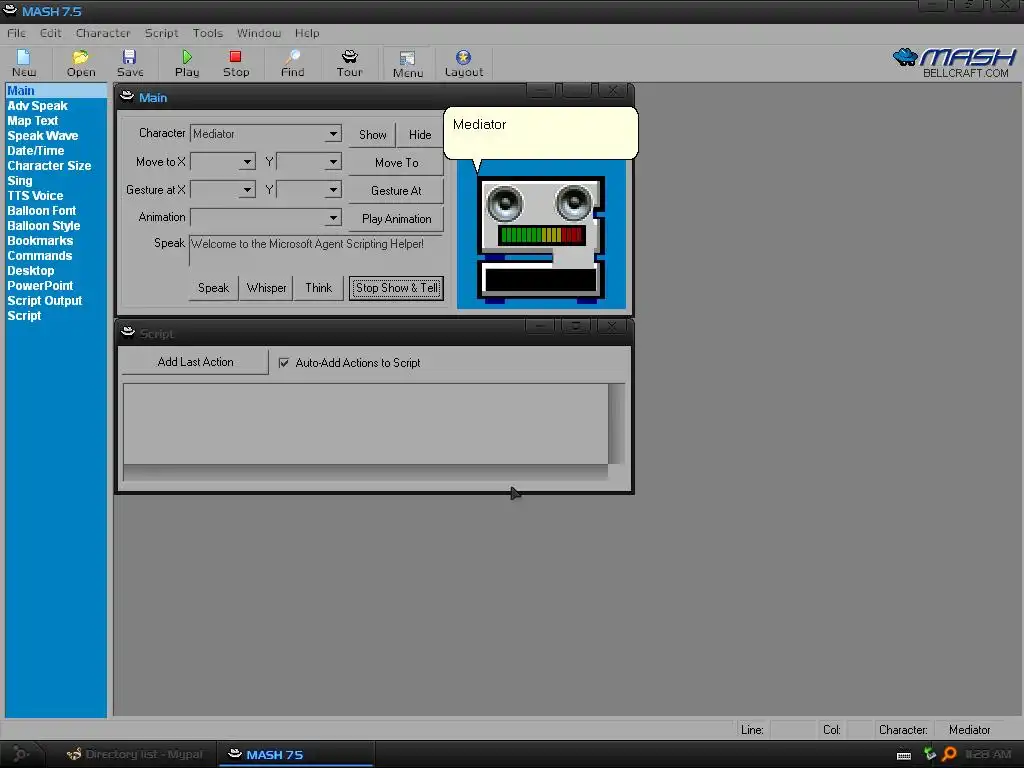The height and width of the screenshot is (768, 1024).
Task: Open the Find tool in the toolbar
Action: tap(293, 63)
